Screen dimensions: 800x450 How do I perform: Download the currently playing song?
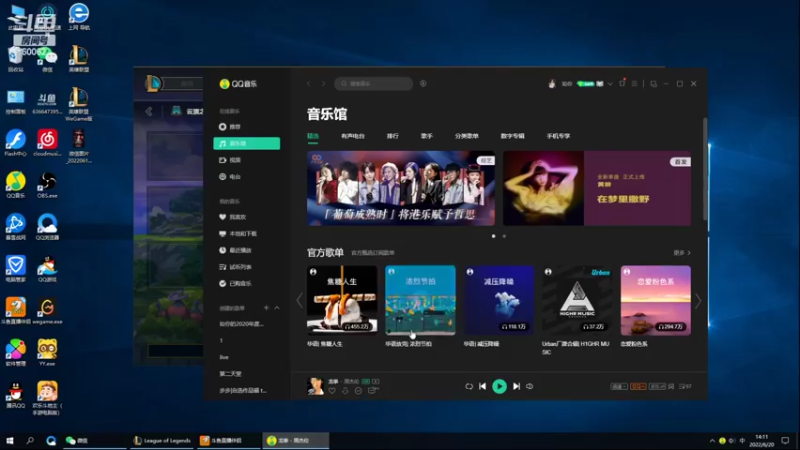tap(345, 391)
